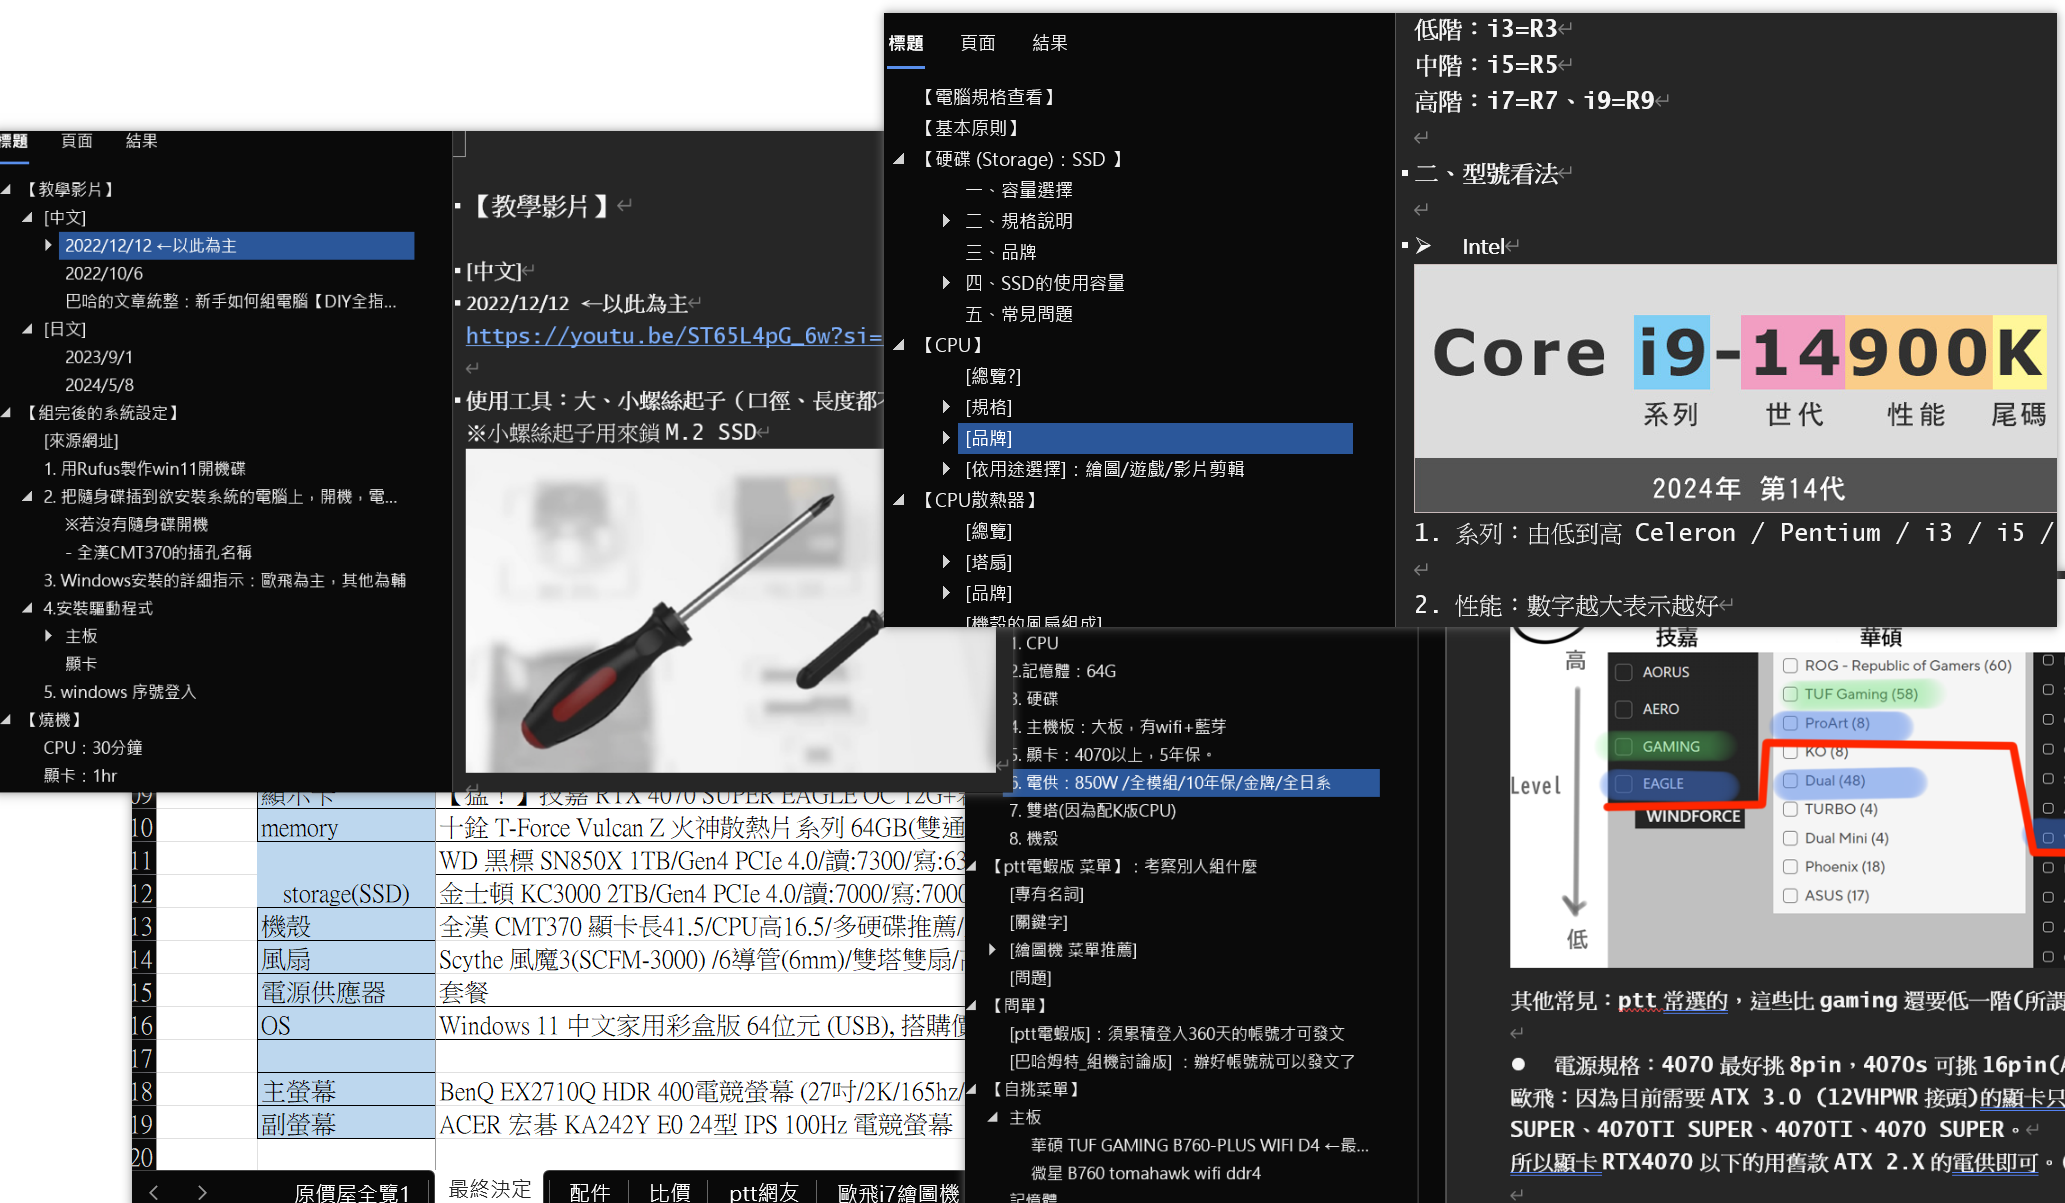This screenshot has width=2065, height=1203.
Task: Select the '電源供應器' cell
Action: click(x=346, y=991)
